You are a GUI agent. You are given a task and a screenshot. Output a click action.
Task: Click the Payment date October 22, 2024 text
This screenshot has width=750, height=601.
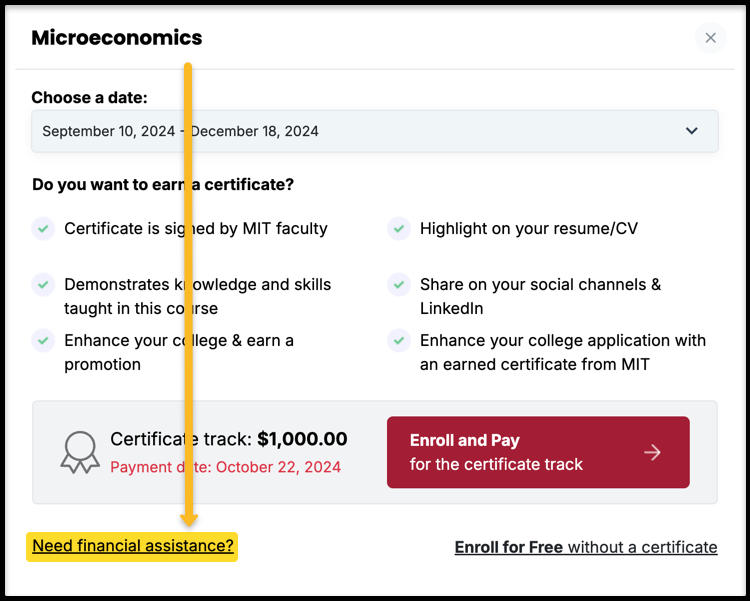(225, 467)
